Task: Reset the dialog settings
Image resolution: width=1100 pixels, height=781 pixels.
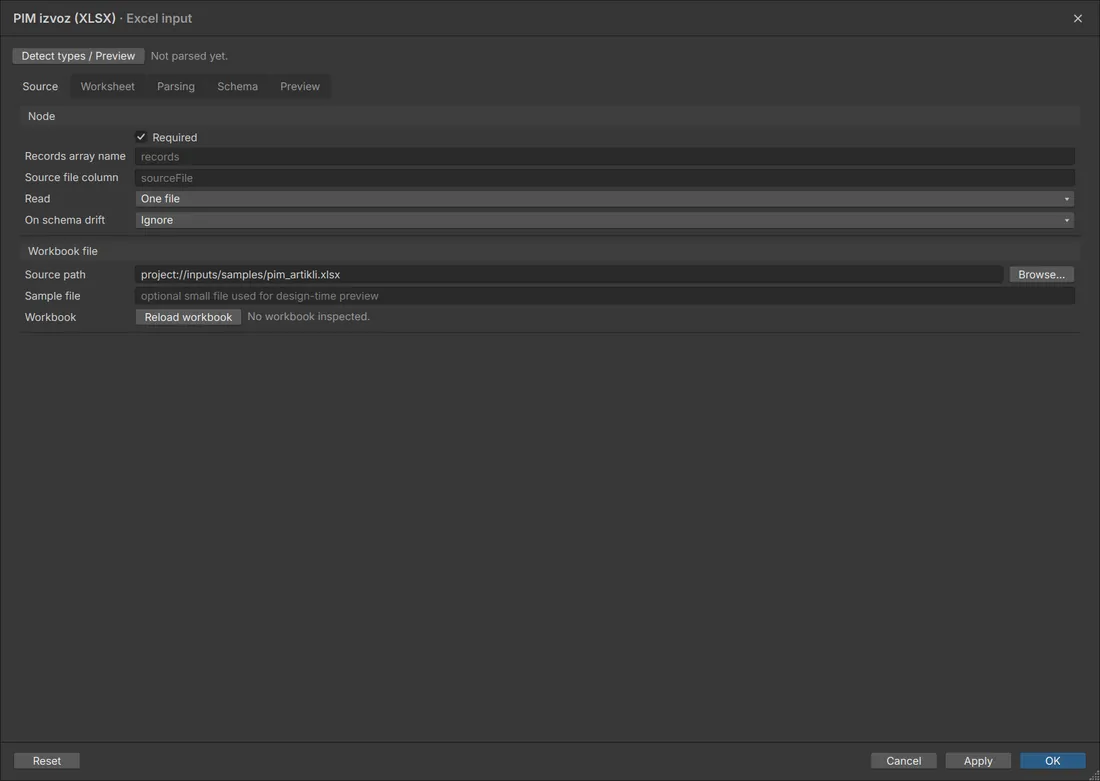Action: pos(47,761)
